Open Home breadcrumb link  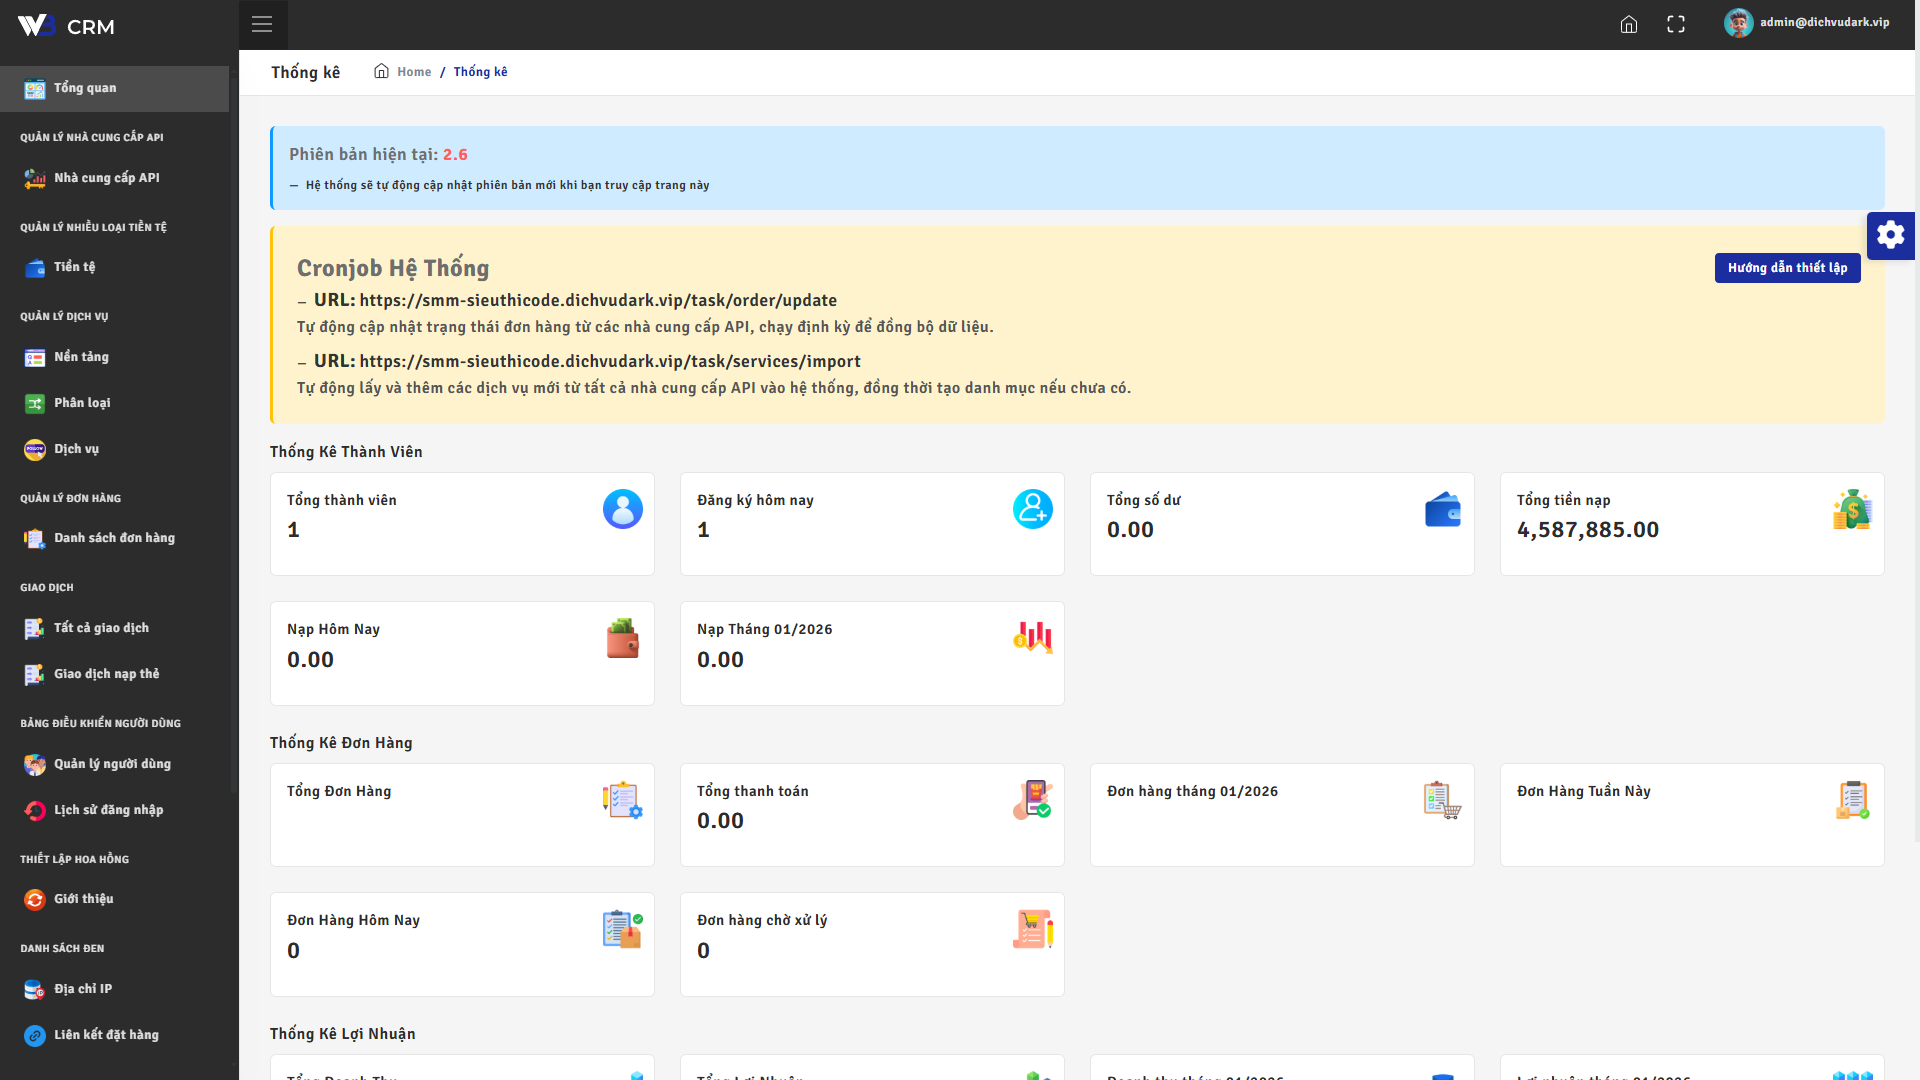point(413,72)
